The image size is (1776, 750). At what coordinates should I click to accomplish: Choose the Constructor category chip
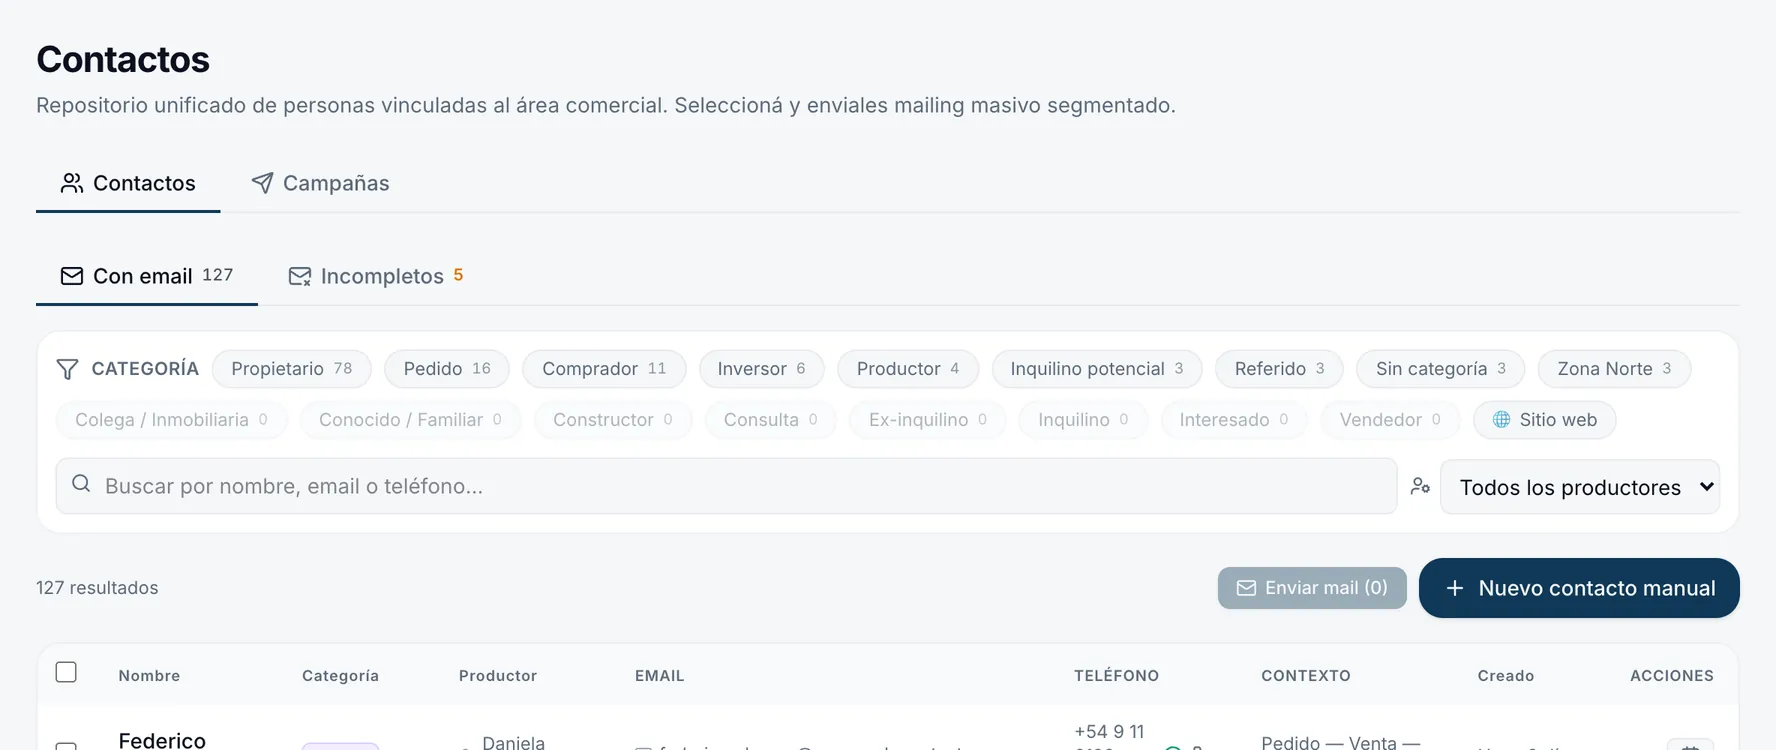613,420
